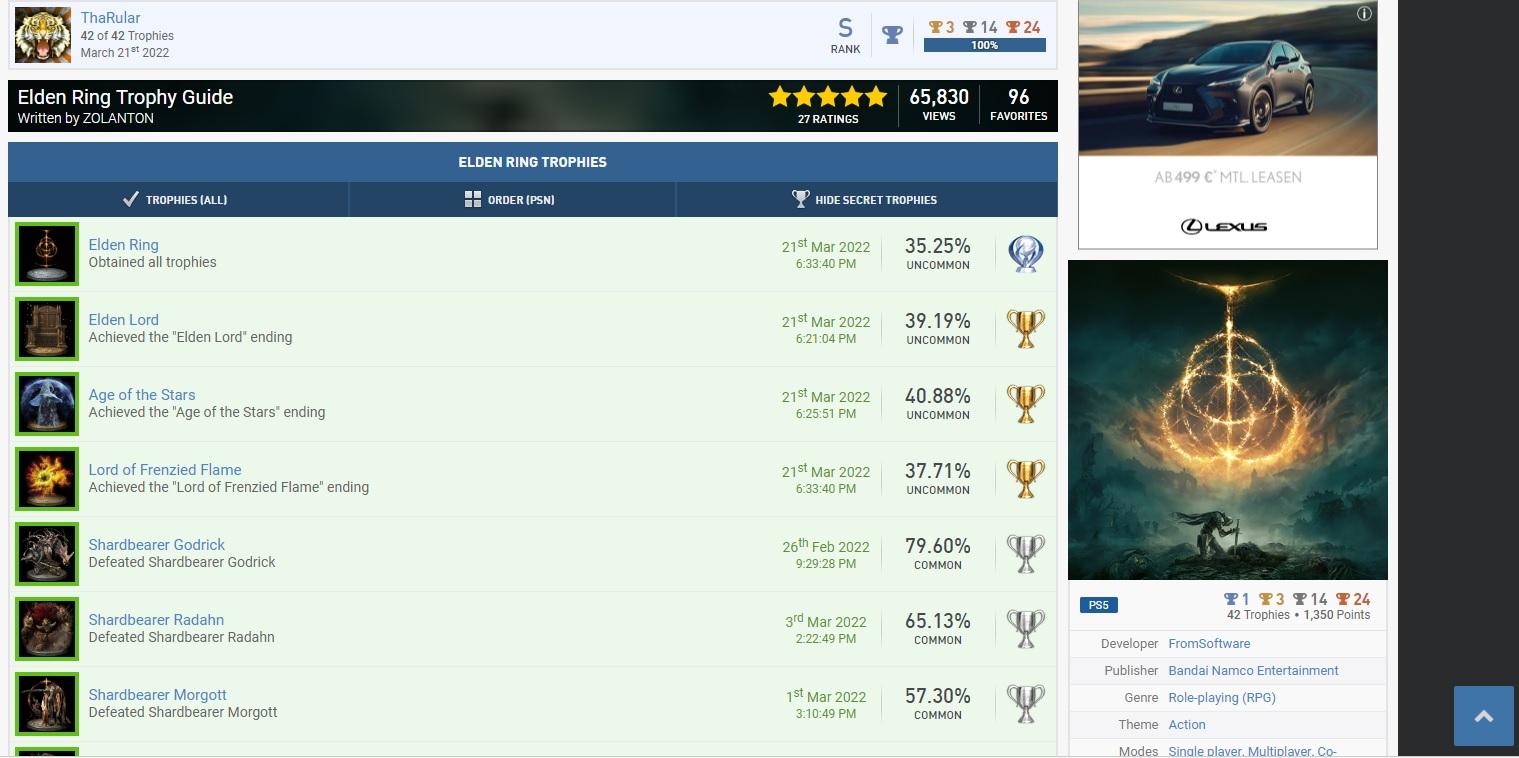Click the five-star guide rating

(827, 97)
